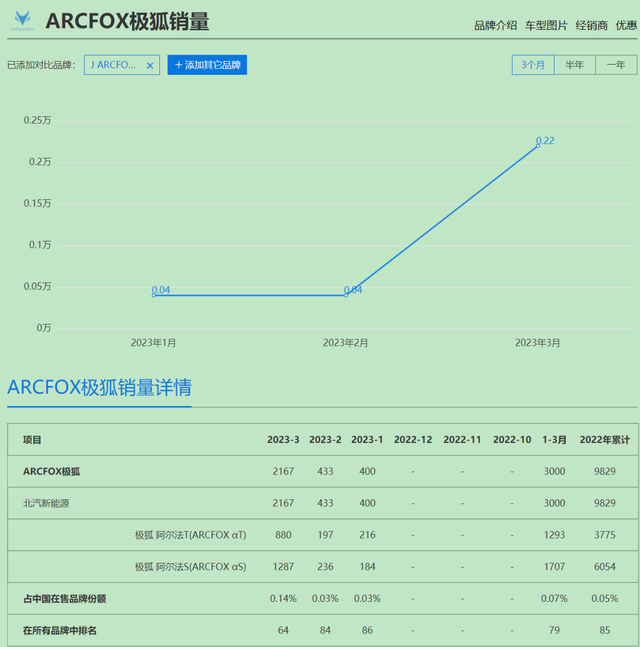
Task: Click the 0.25万 y-axis label
Action: 37,120
